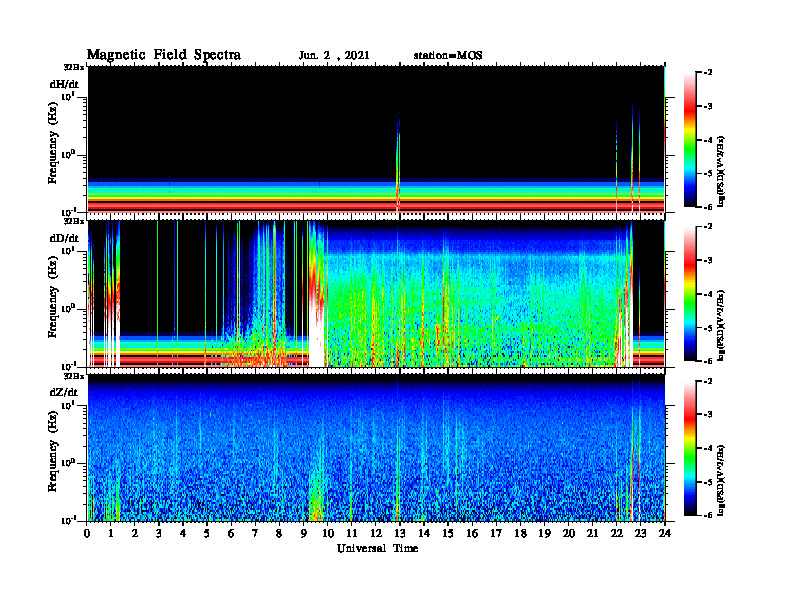Click hour tick label "0" on time axis
792x612 pixels.
click(x=87, y=533)
